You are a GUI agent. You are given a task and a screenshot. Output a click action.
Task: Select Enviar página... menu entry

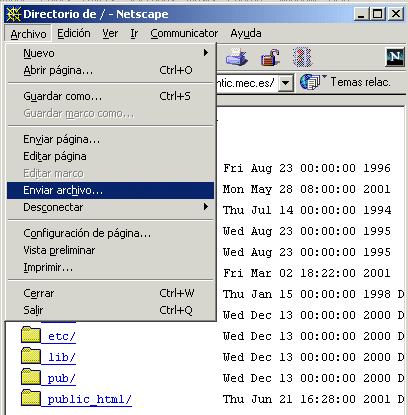coord(110,139)
